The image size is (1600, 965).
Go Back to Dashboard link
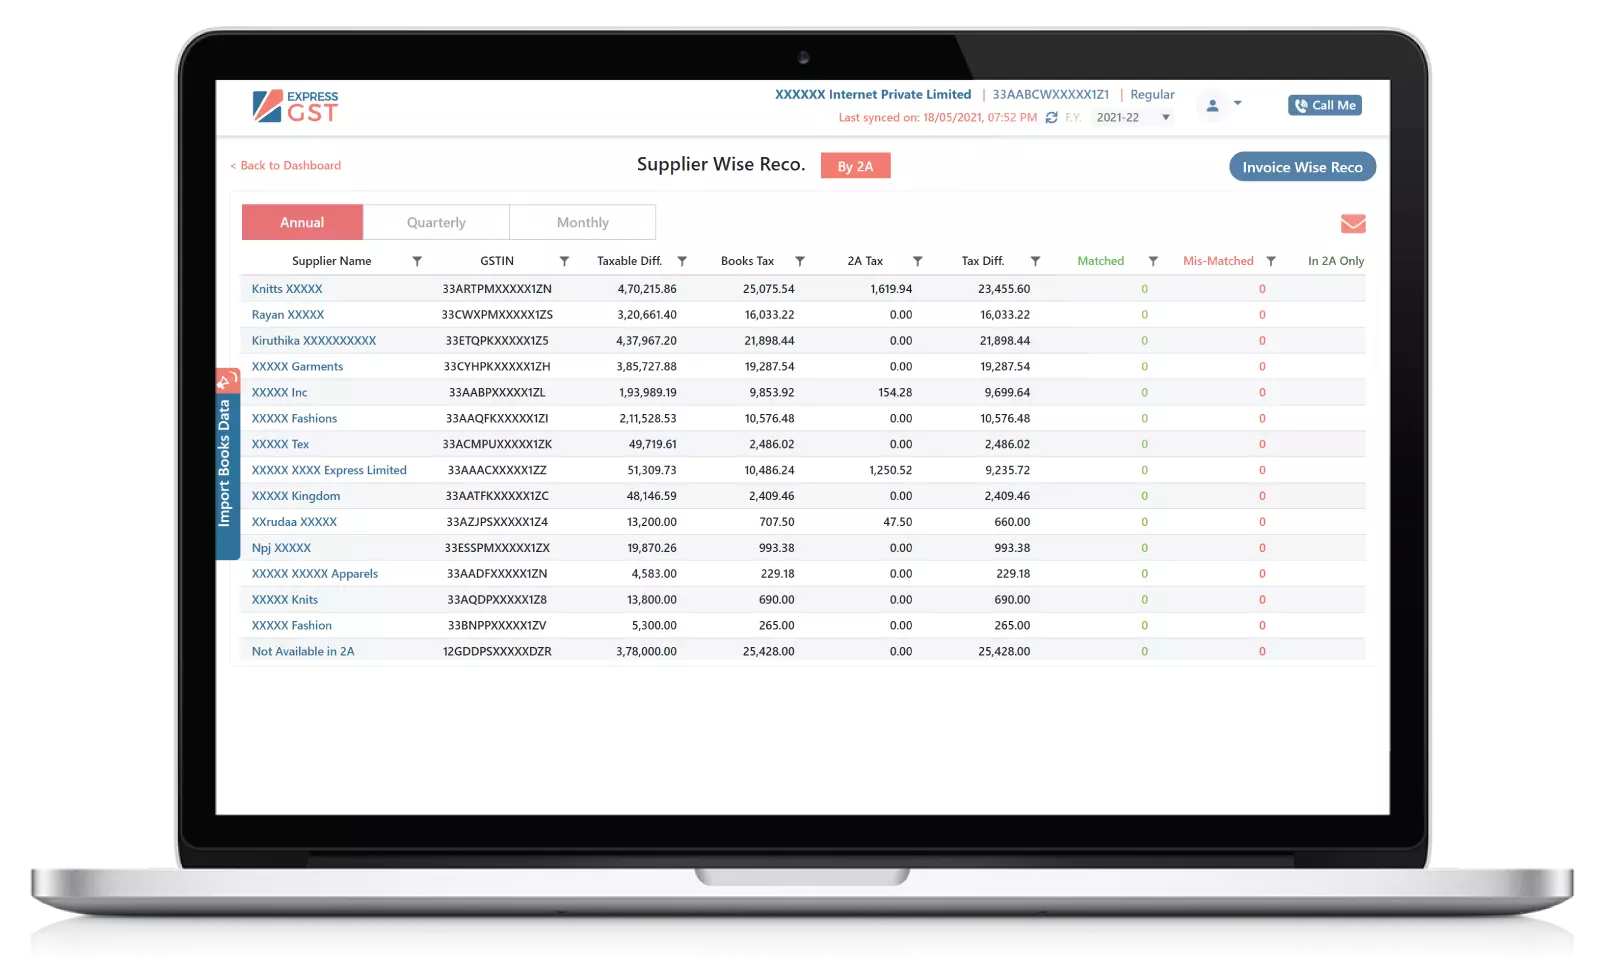(x=286, y=166)
